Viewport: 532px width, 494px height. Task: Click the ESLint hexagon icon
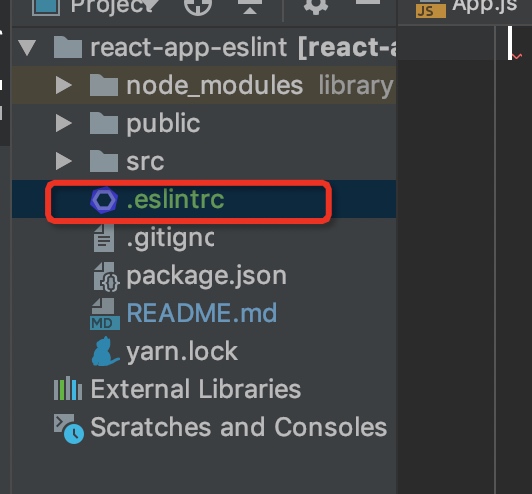click(x=104, y=200)
